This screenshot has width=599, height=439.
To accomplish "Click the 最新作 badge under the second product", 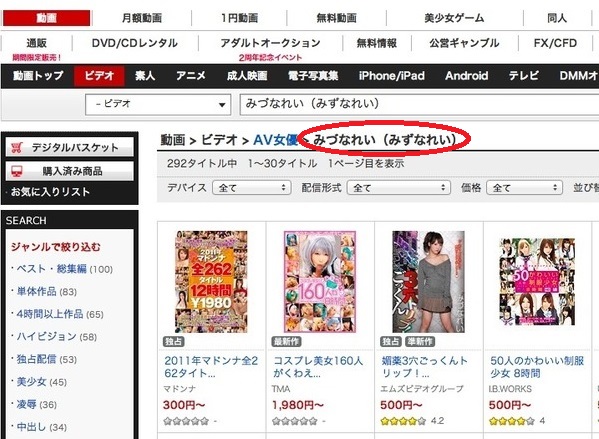I will click(287, 341).
